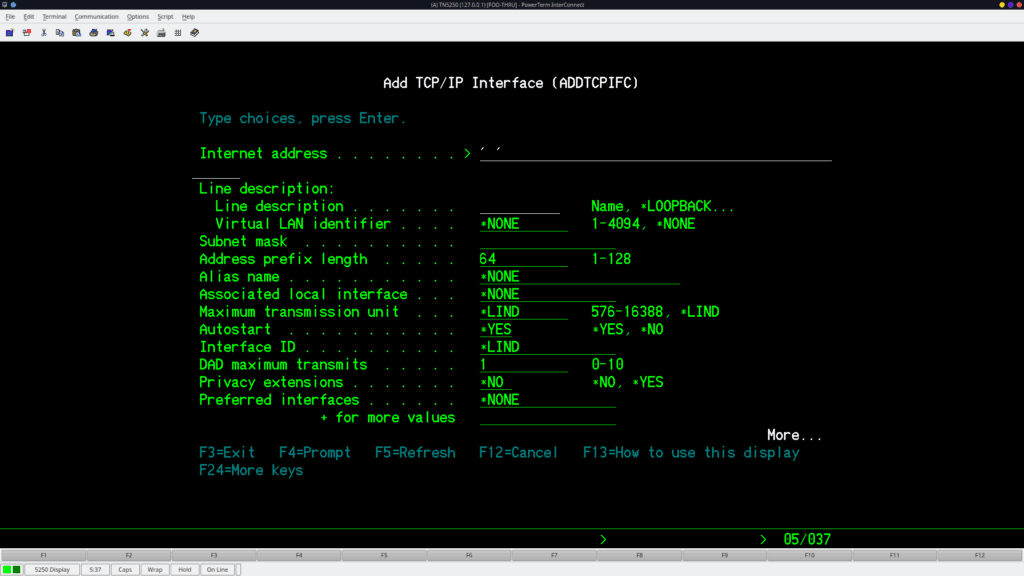Click the F11 soft key button
This screenshot has width=1024, height=576.
pyautogui.click(x=895, y=555)
